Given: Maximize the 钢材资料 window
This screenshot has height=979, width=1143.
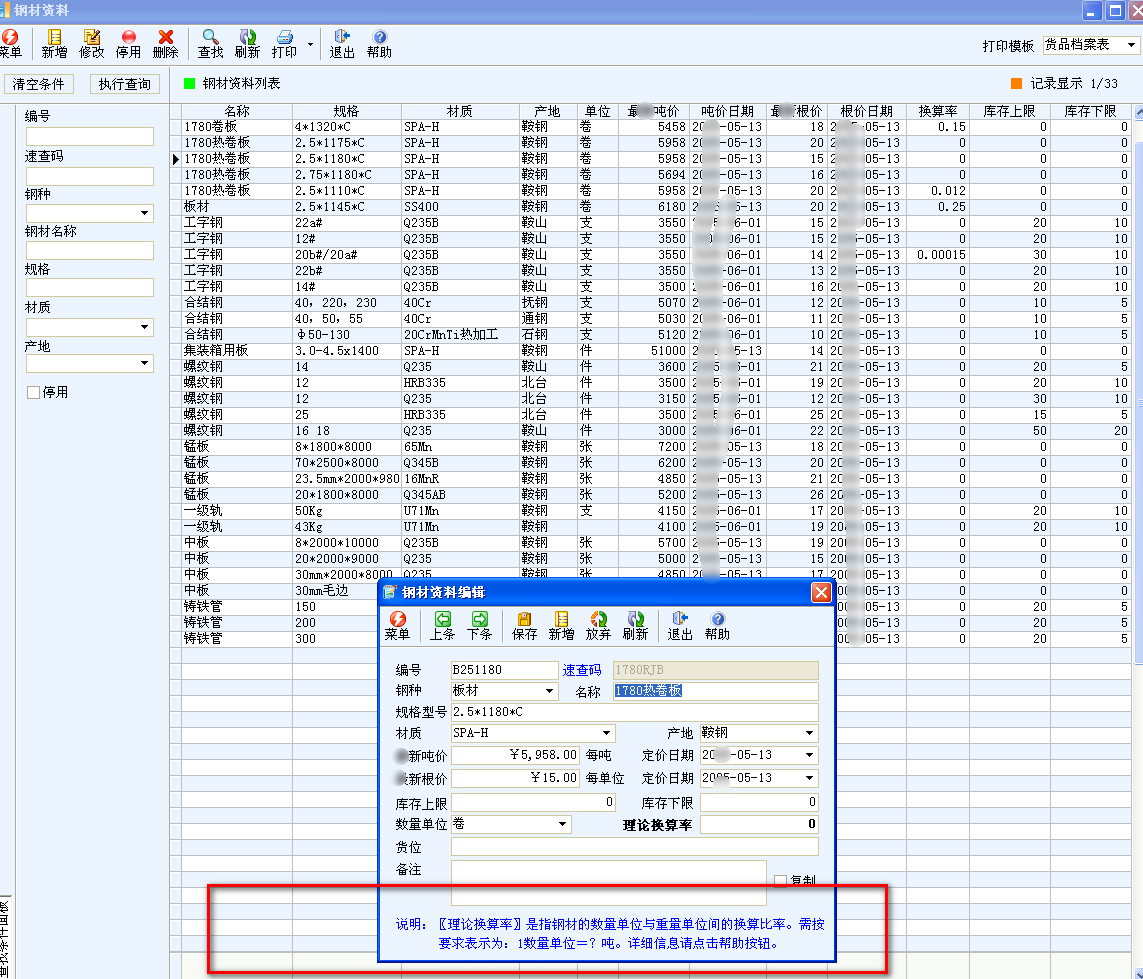Looking at the screenshot, I should pyautogui.click(x=1115, y=11).
